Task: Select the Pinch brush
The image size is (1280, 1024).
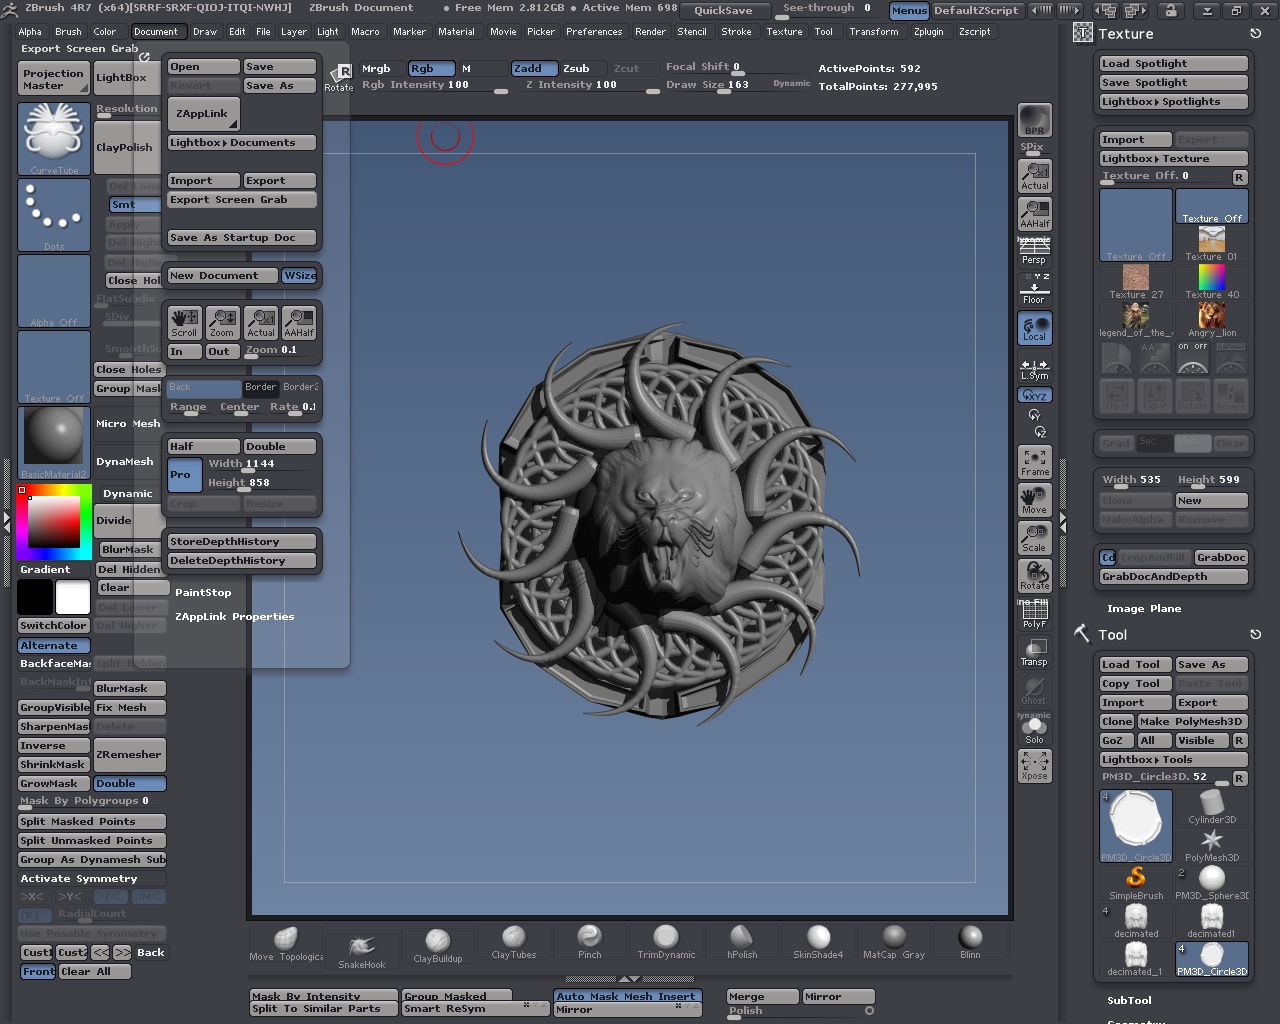Action: (x=590, y=942)
